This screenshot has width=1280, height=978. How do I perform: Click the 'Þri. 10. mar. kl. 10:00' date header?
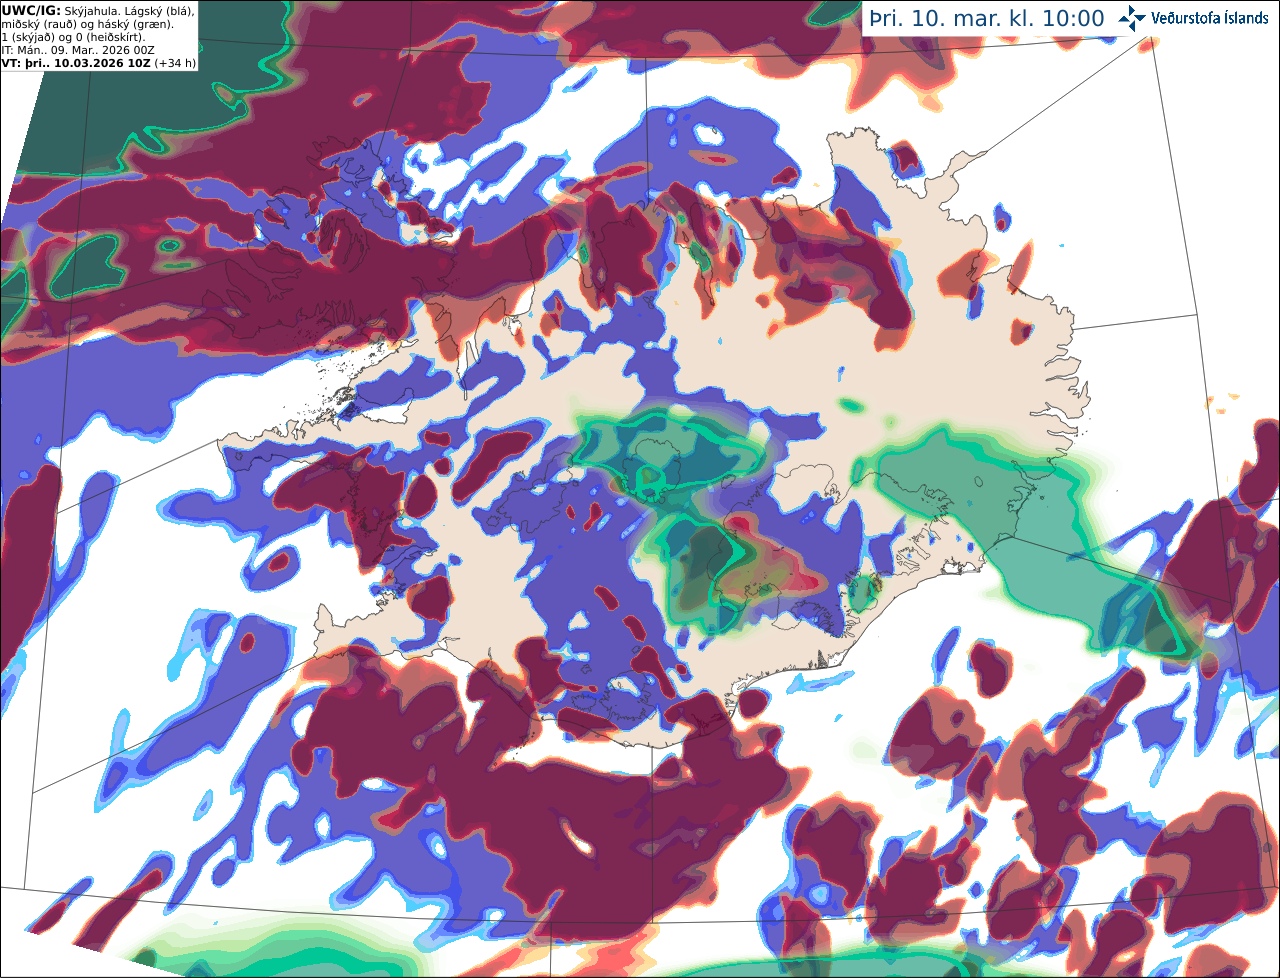(987, 19)
